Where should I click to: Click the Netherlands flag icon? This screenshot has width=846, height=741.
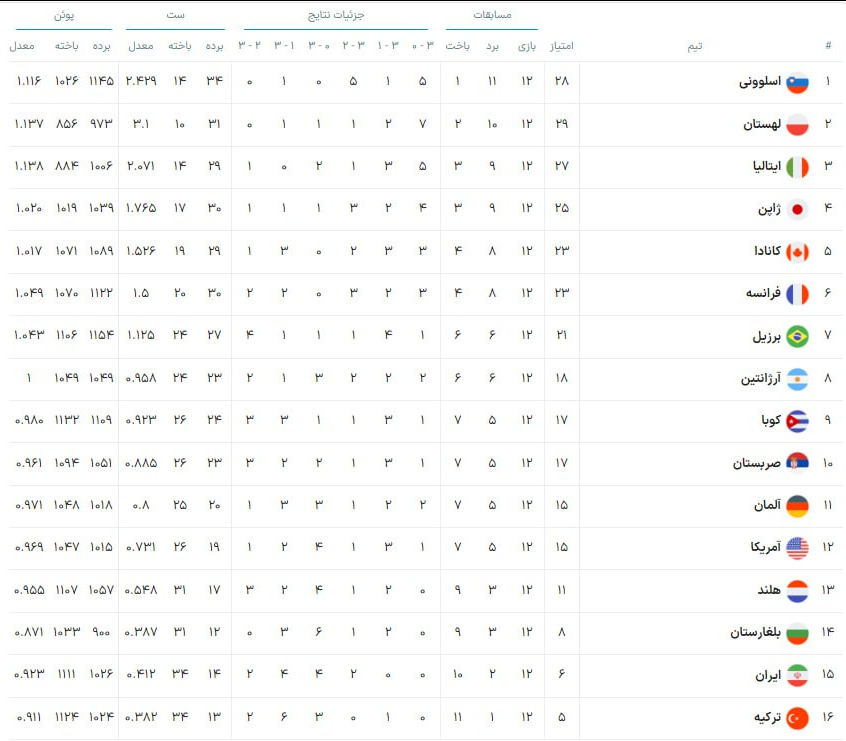tap(797, 590)
